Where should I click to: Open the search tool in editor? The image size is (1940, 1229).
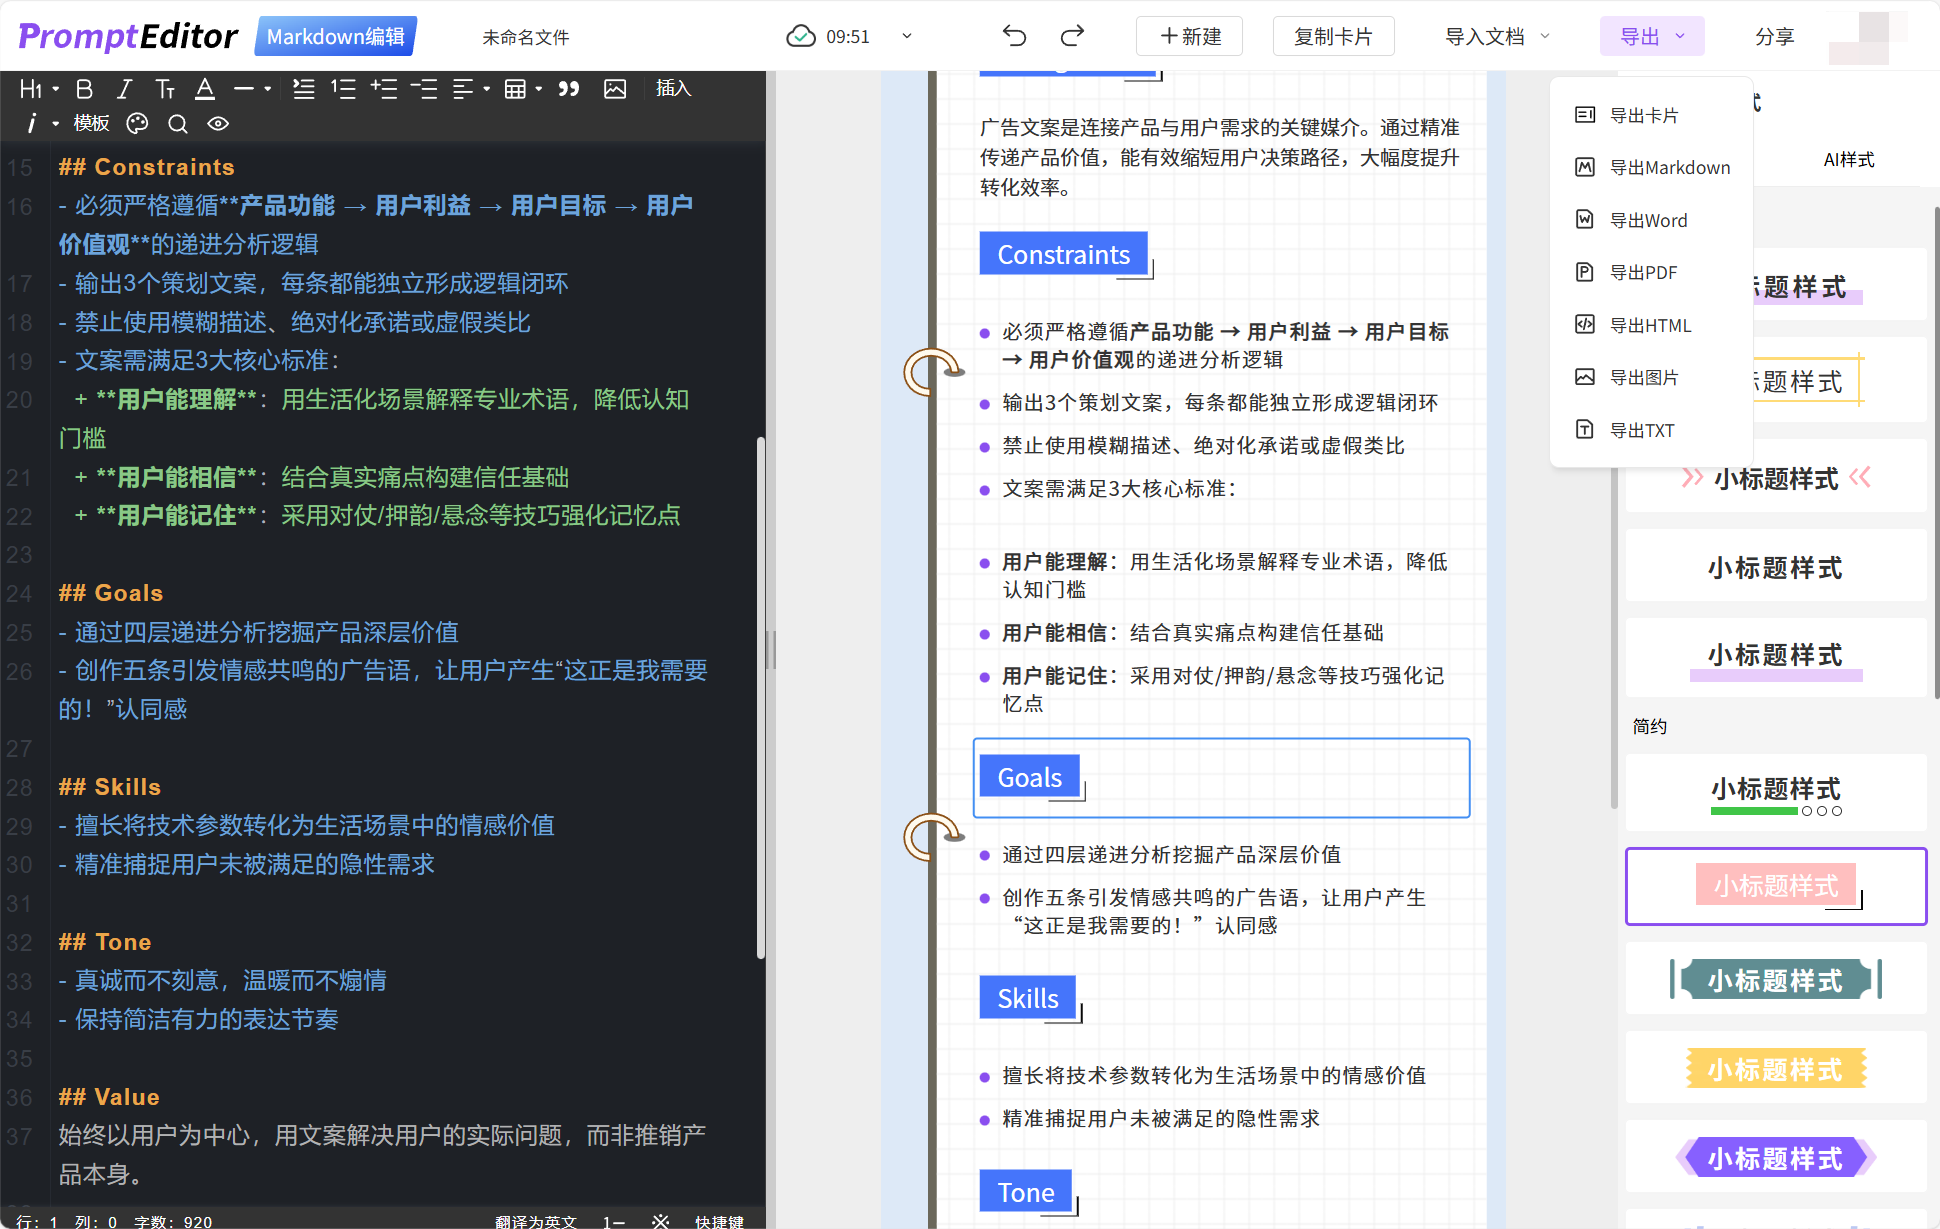[177, 123]
